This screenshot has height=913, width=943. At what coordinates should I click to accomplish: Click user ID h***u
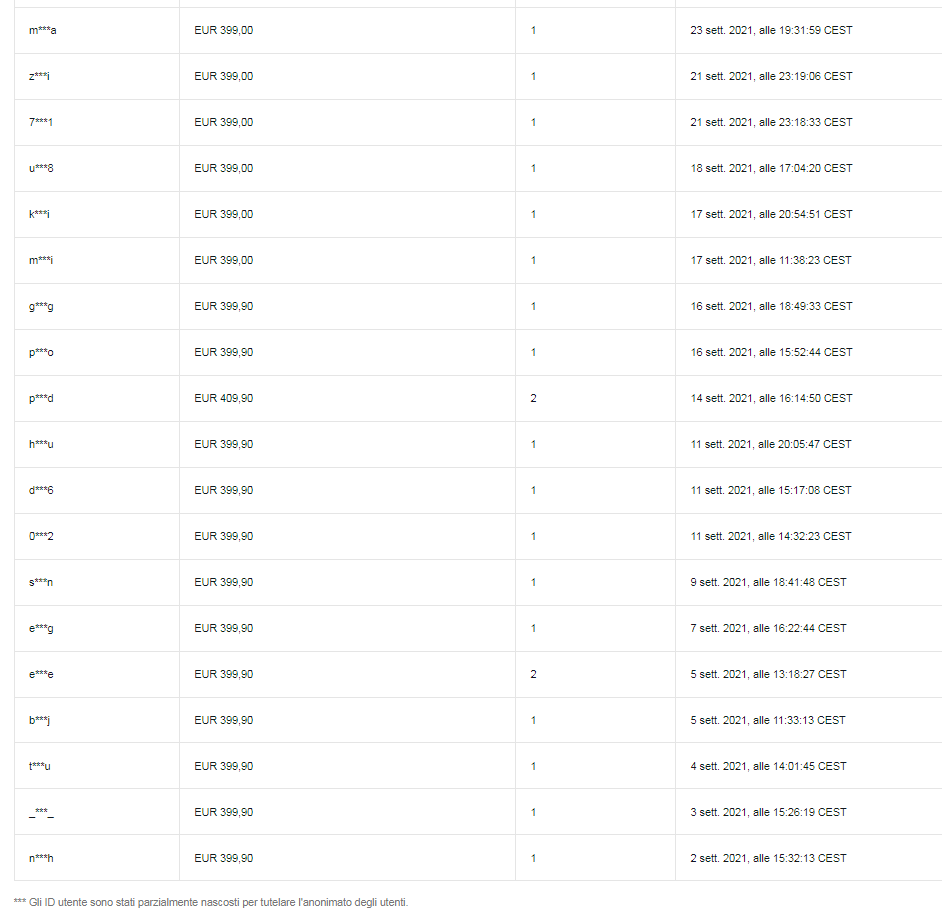(x=41, y=444)
